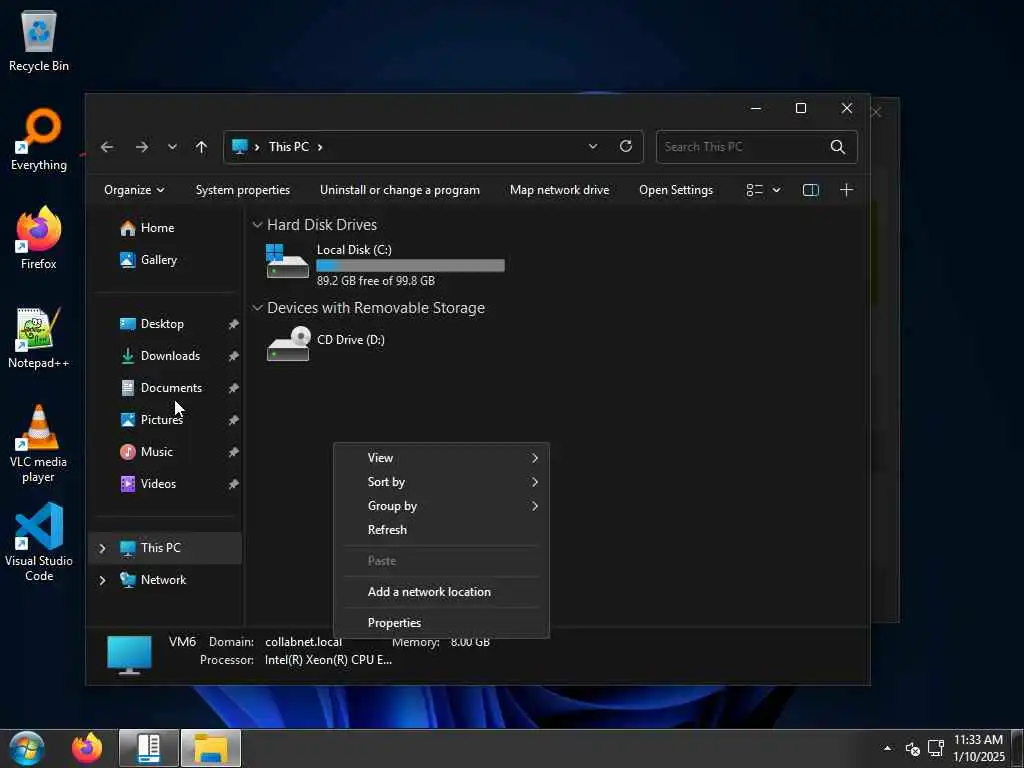
Task: Select the Recycle Bin desktop icon
Action: [x=39, y=41]
